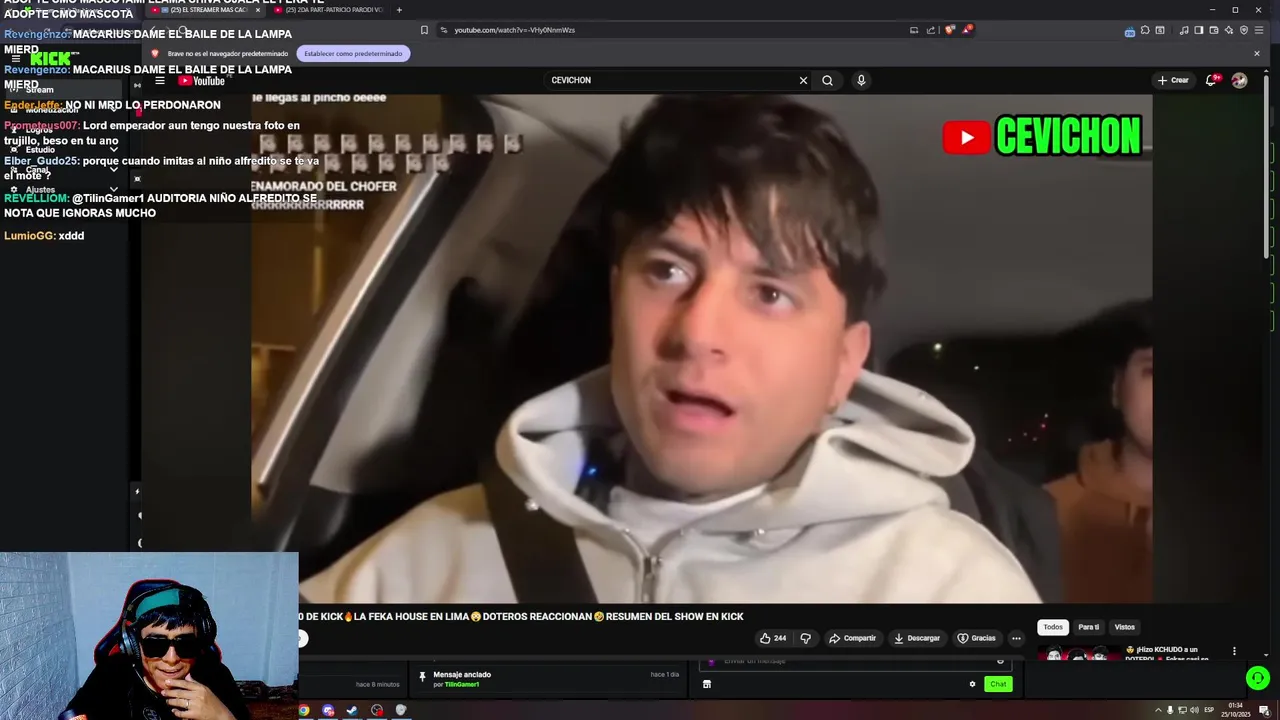Open options for the KCHUDO suggested video
Image resolution: width=1280 pixels, height=720 pixels.
point(1234,651)
